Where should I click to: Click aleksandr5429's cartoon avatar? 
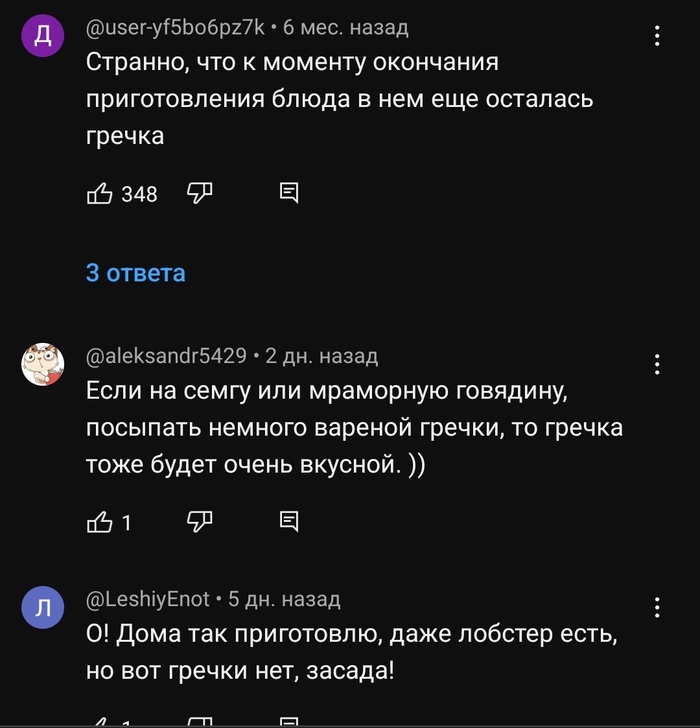pos(43,363)
